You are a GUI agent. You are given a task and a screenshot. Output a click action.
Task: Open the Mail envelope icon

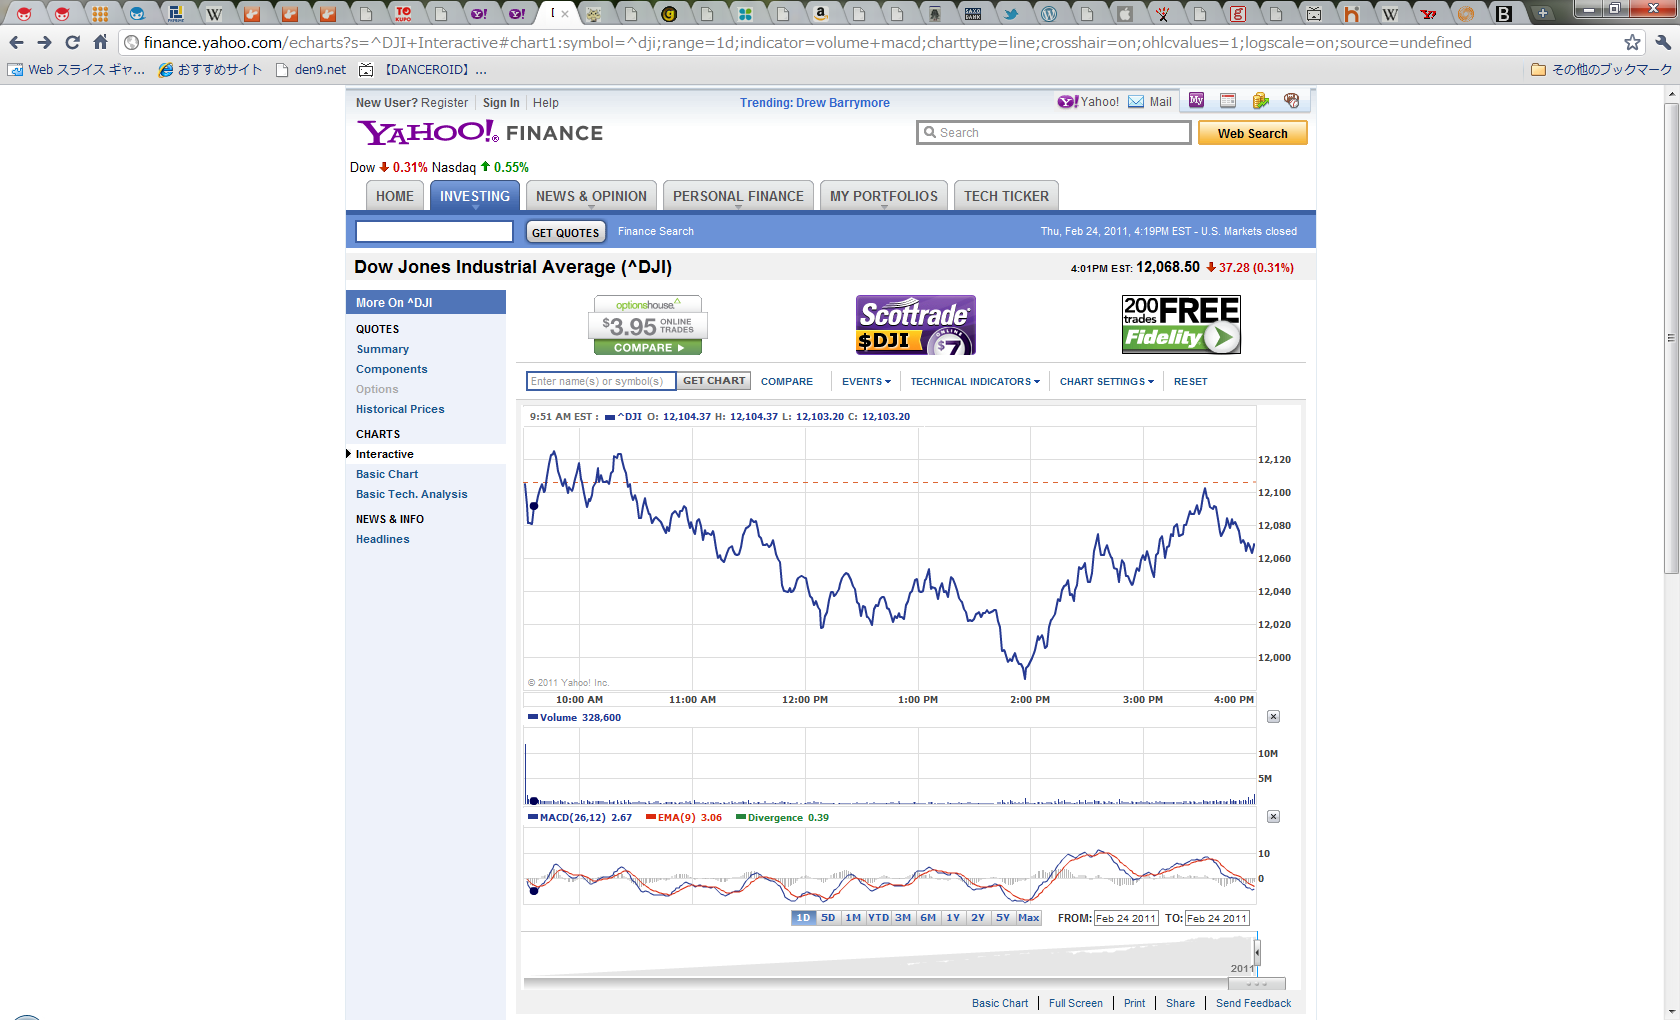pos(1136,102)
